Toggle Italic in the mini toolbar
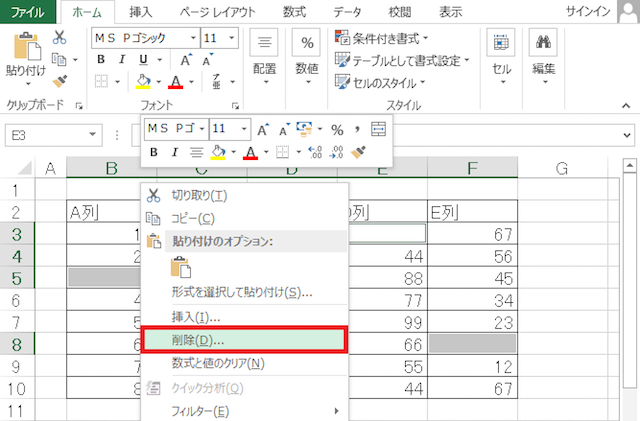This screenshot has height=421, width=640. click(x=174, y=152)
